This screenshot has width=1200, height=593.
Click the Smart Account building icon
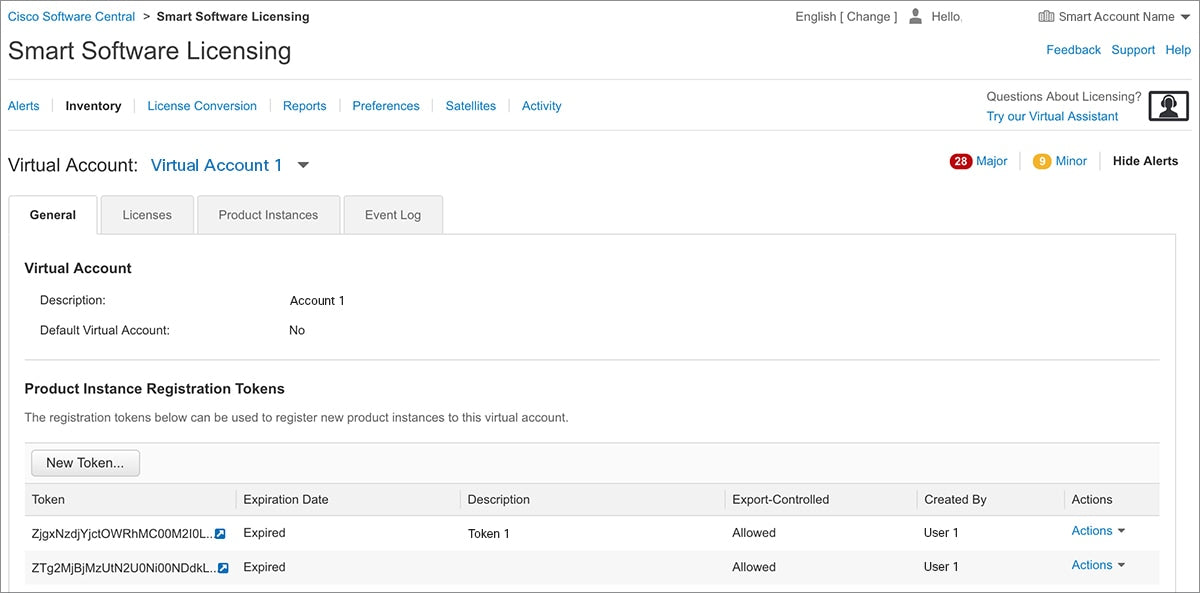point(1046,16)
